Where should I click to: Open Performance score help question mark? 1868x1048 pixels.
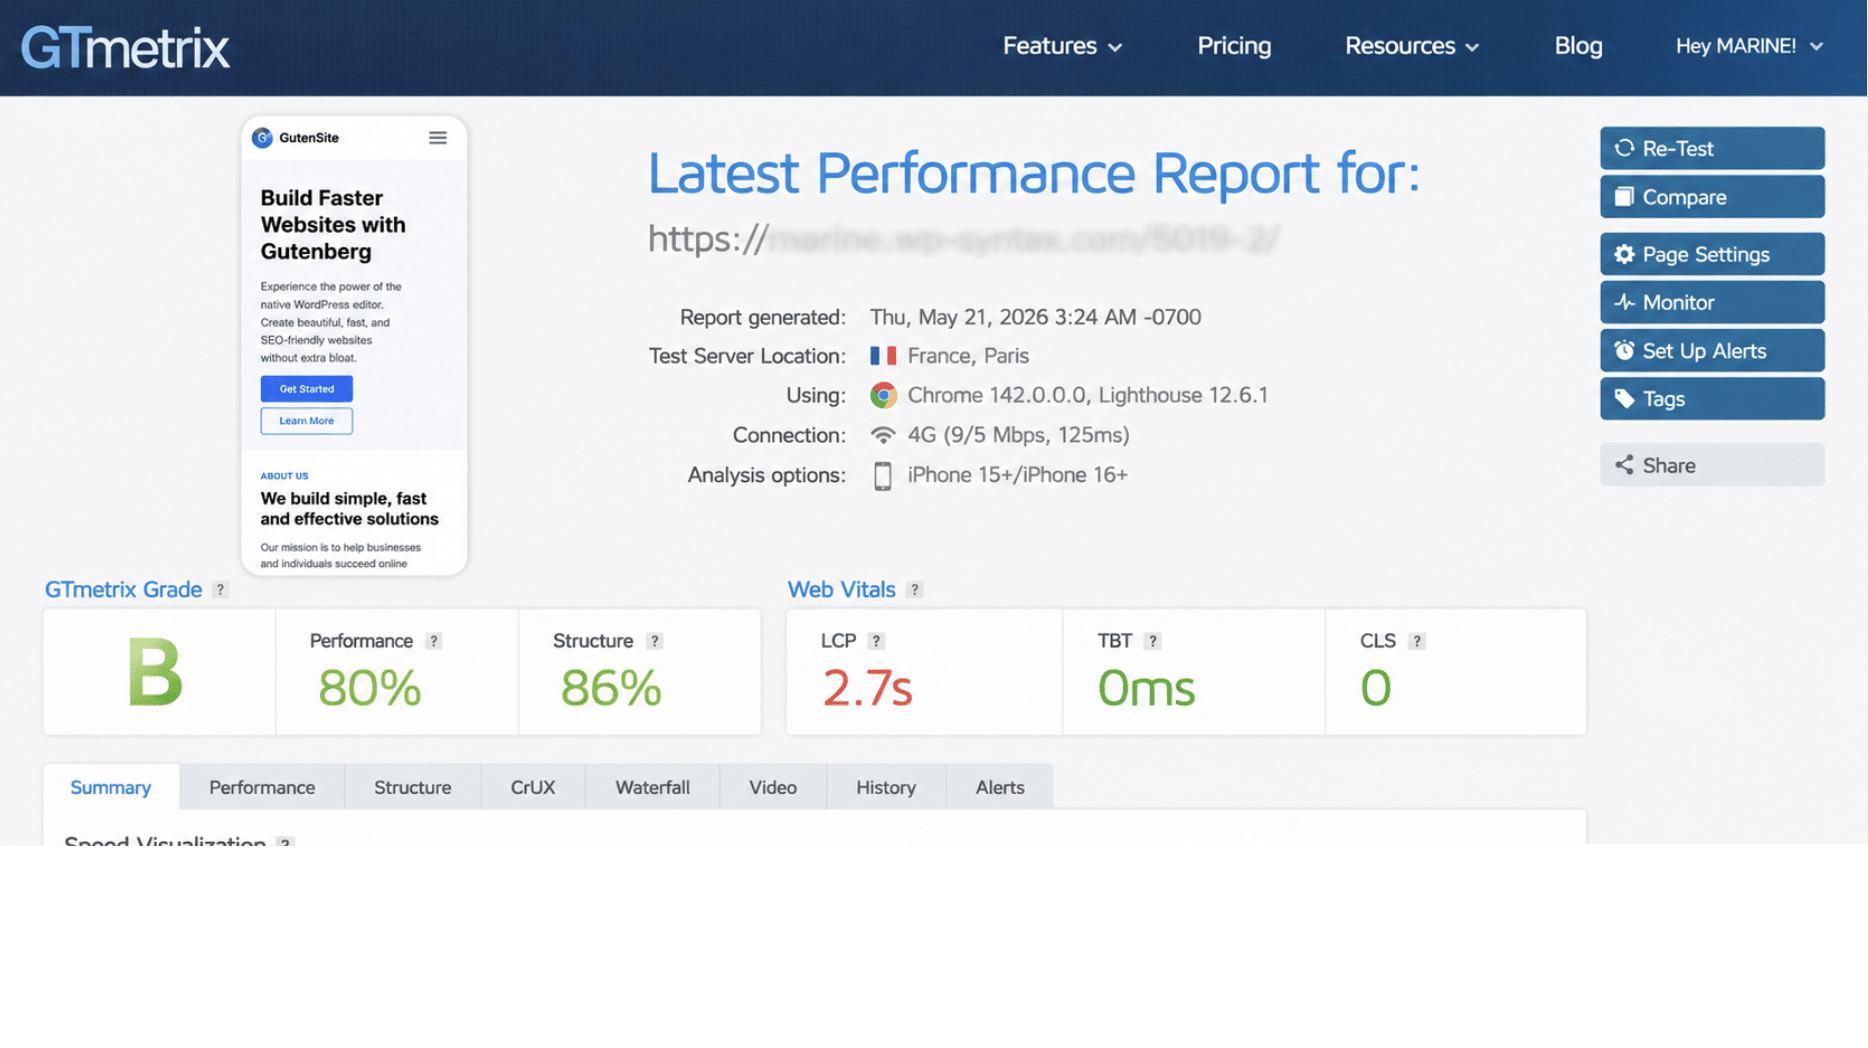[x=433, y=642]
